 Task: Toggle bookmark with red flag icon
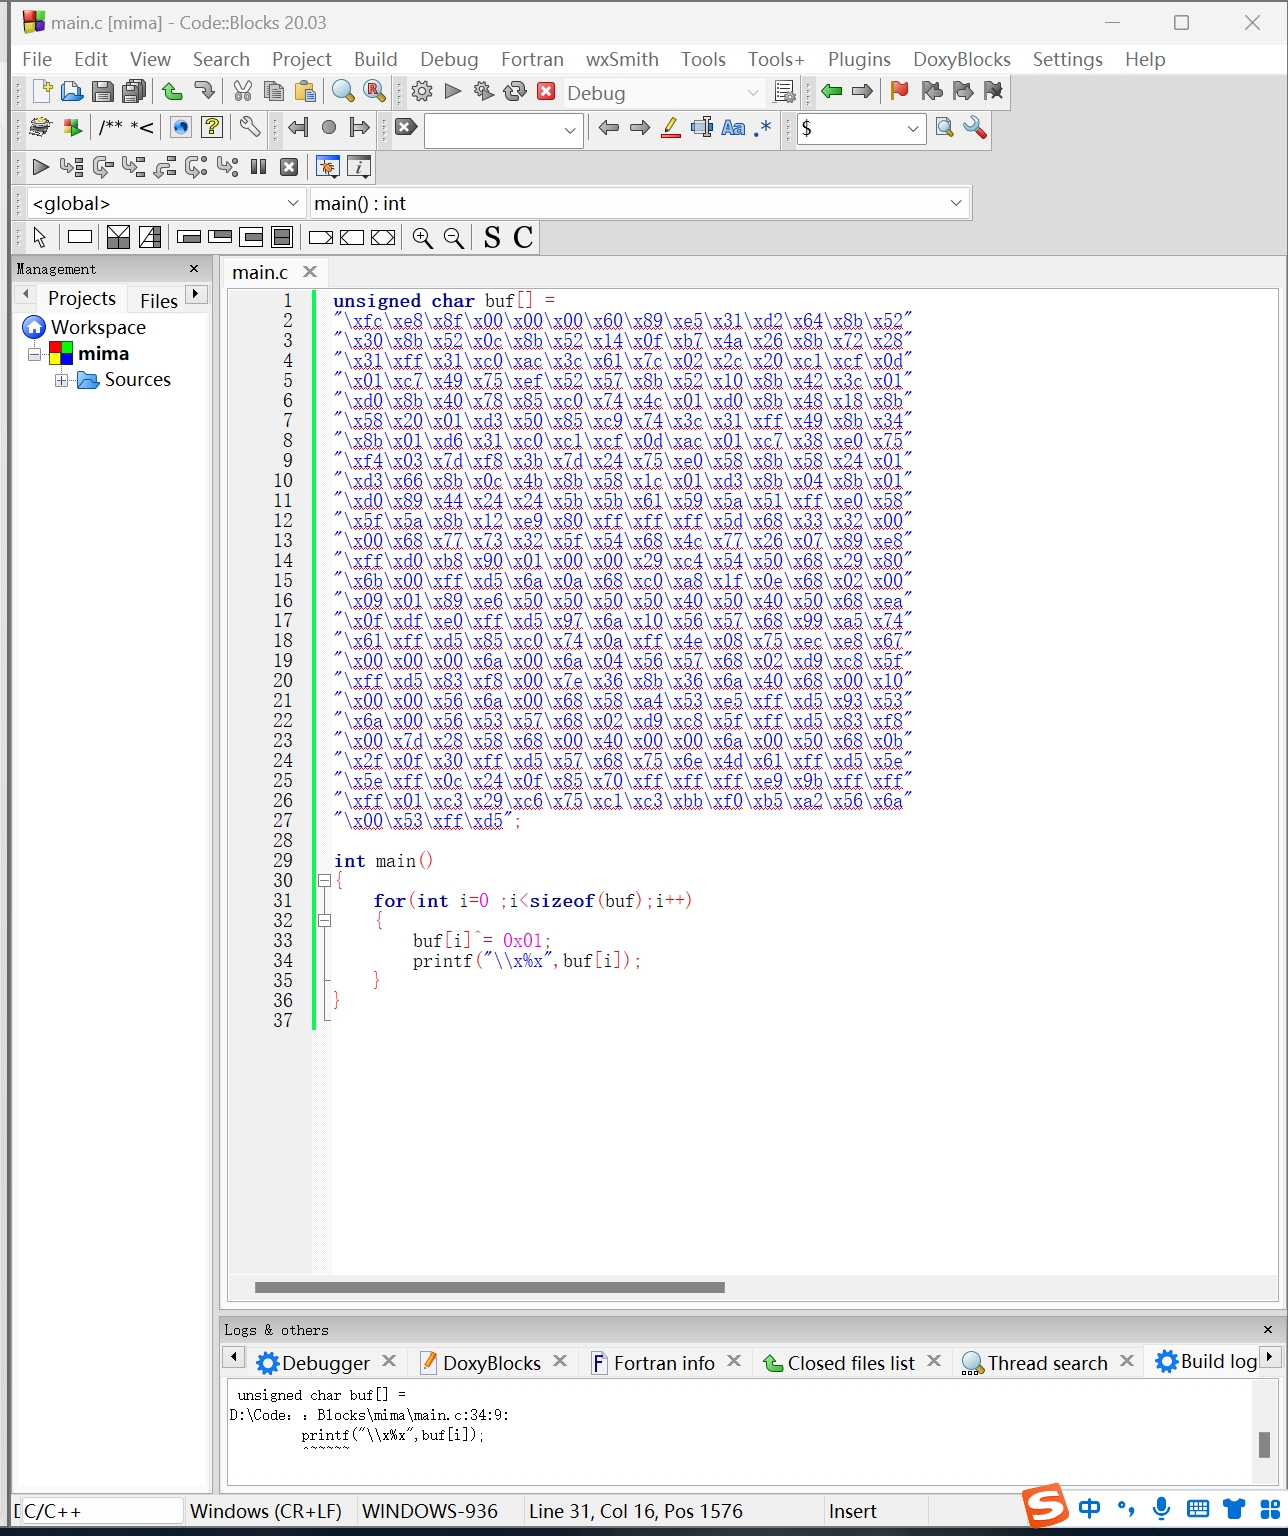[x=899, y=92]
